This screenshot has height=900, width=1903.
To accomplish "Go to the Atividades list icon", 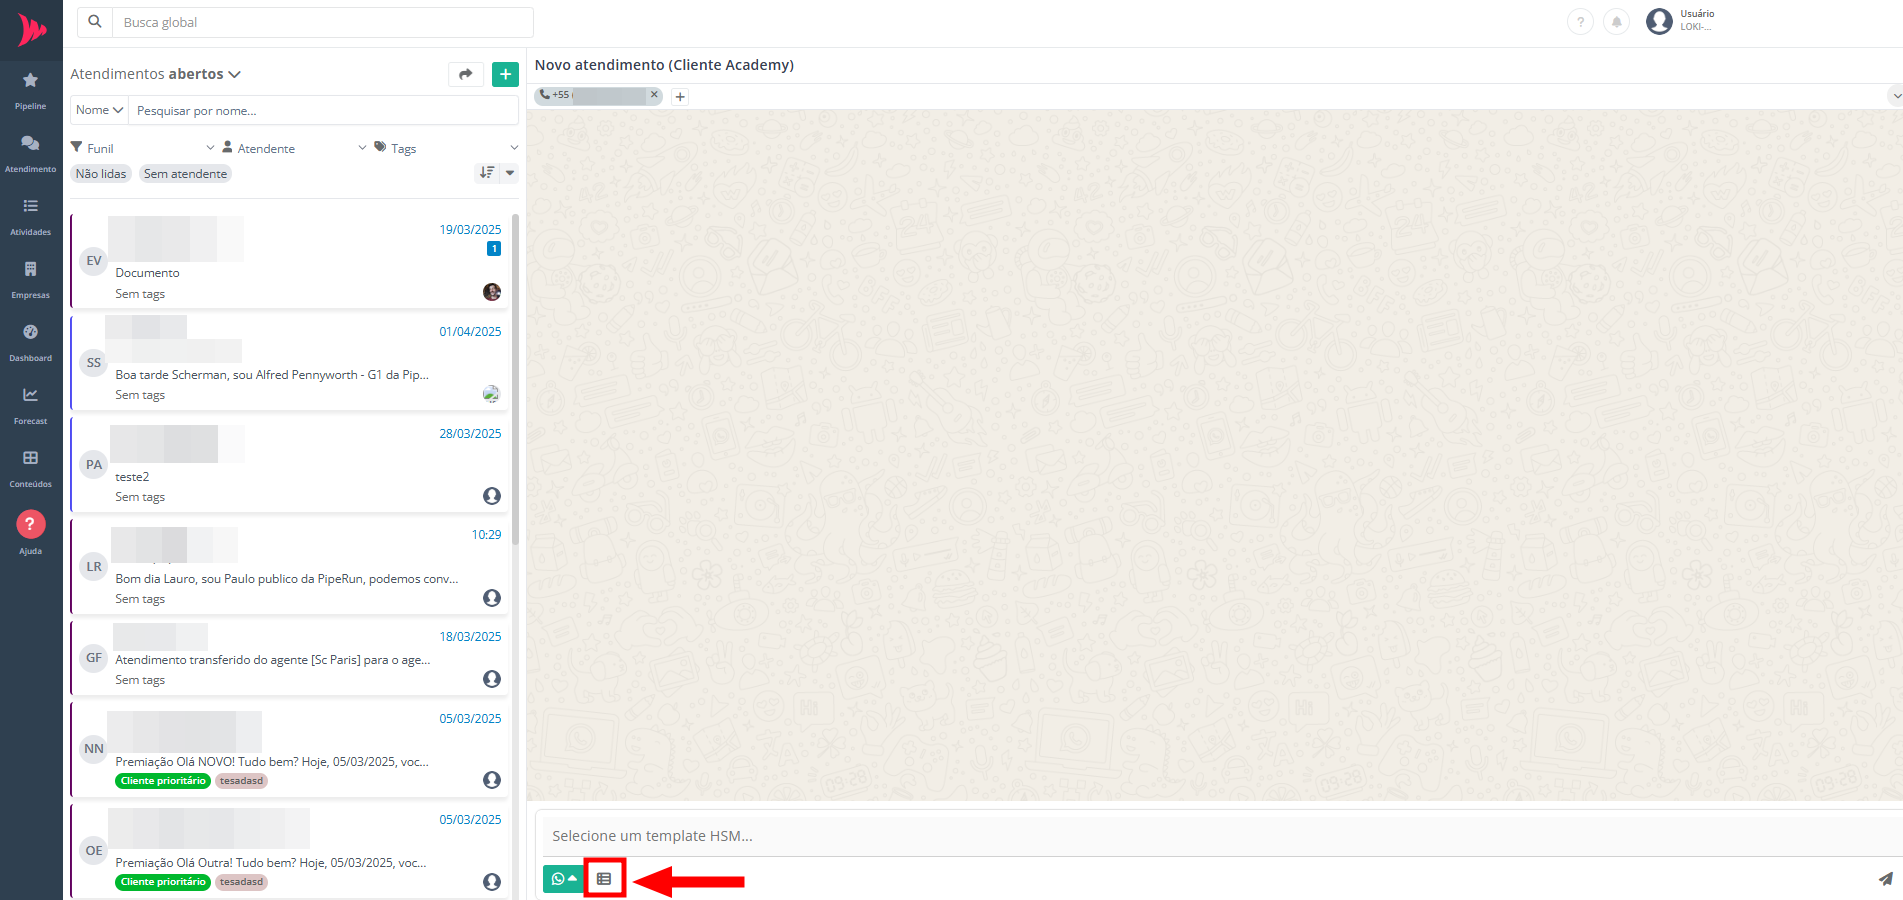I will (30, 207).
